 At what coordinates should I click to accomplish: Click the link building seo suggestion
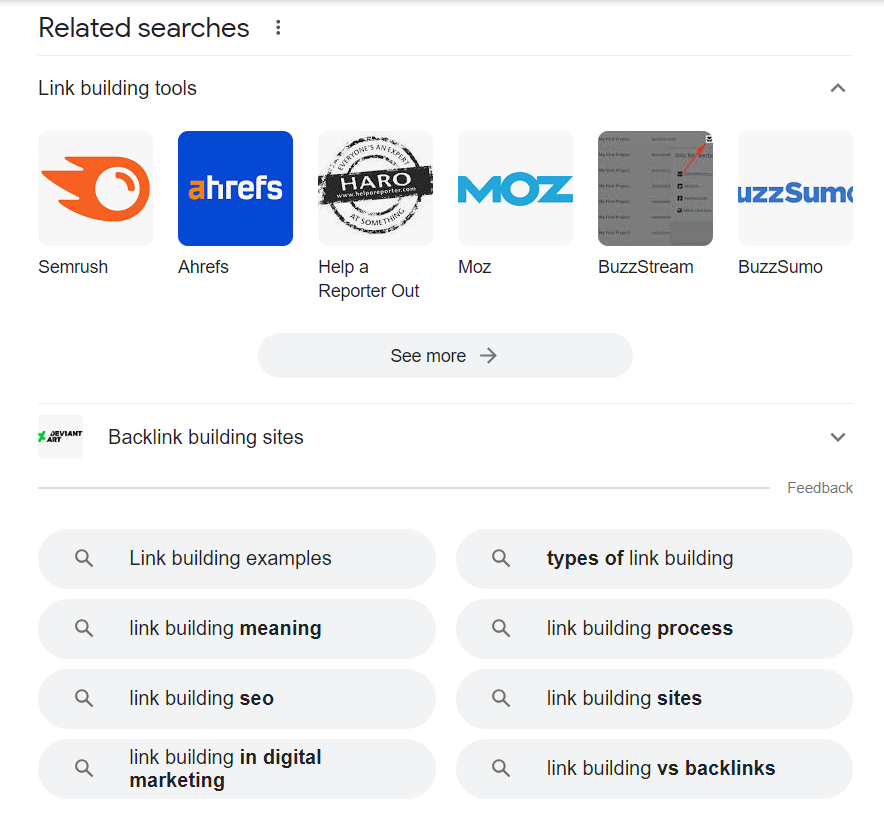(237, 699)
